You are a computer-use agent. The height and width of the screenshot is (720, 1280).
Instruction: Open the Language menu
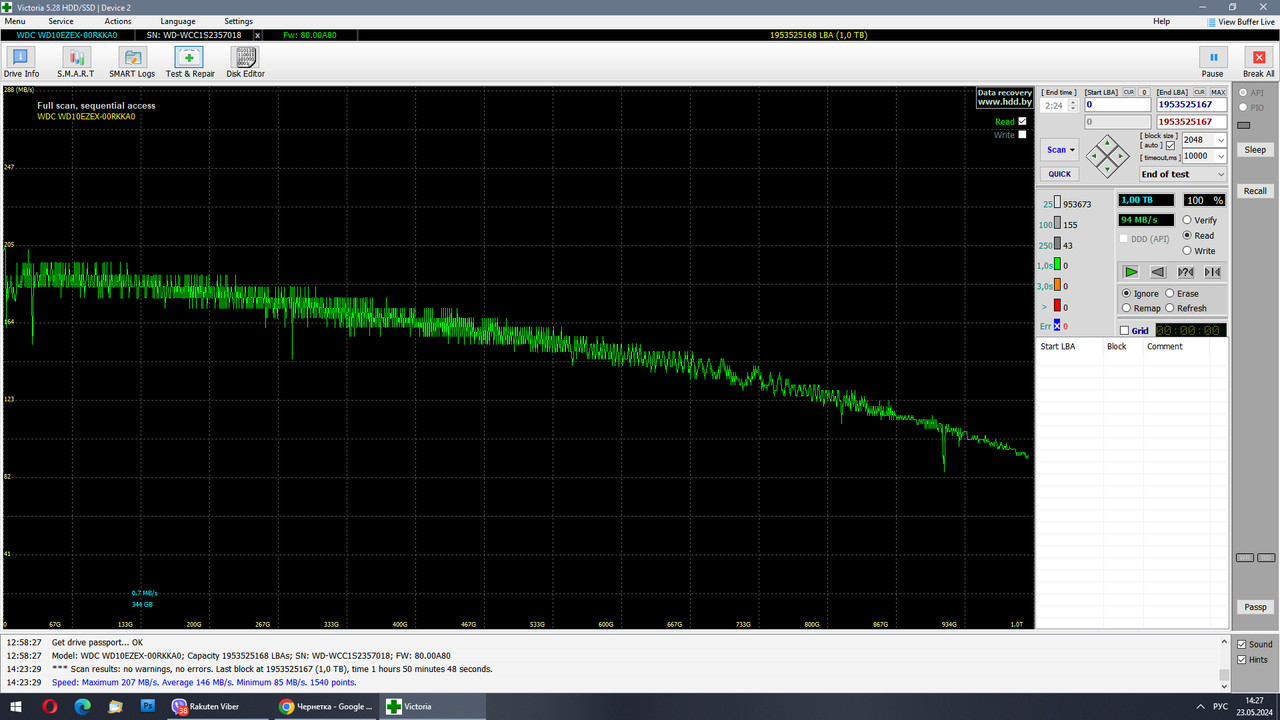[178, 21]
